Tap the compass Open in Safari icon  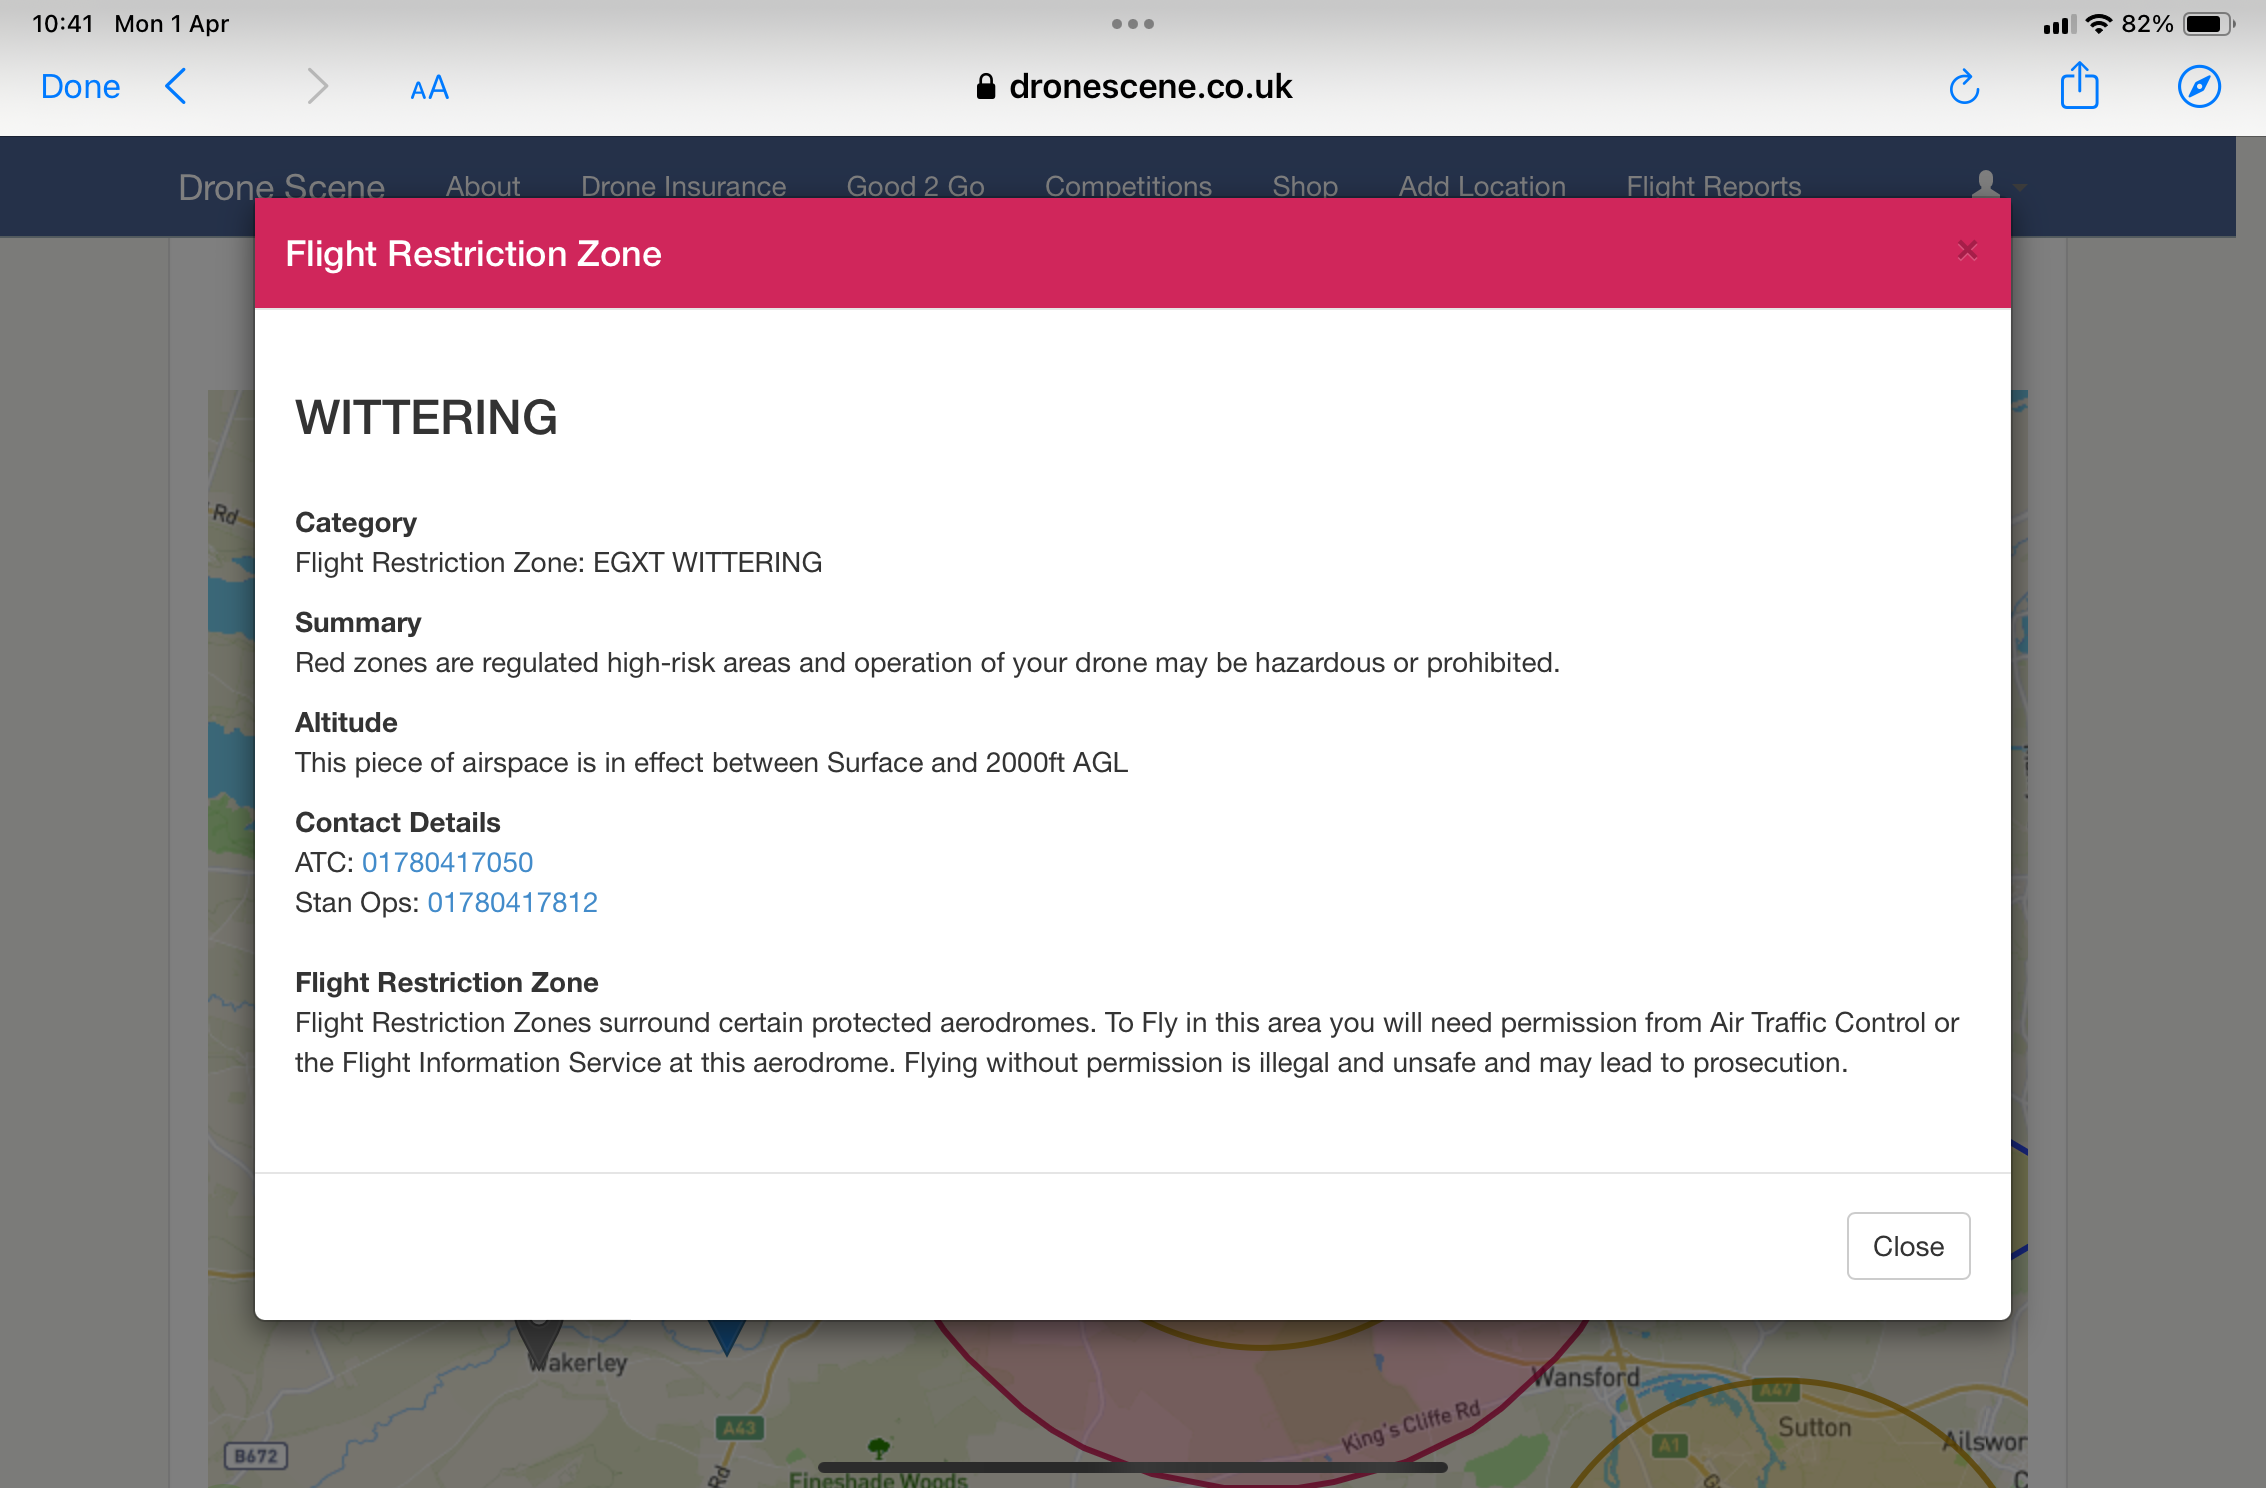(2198, 87)
